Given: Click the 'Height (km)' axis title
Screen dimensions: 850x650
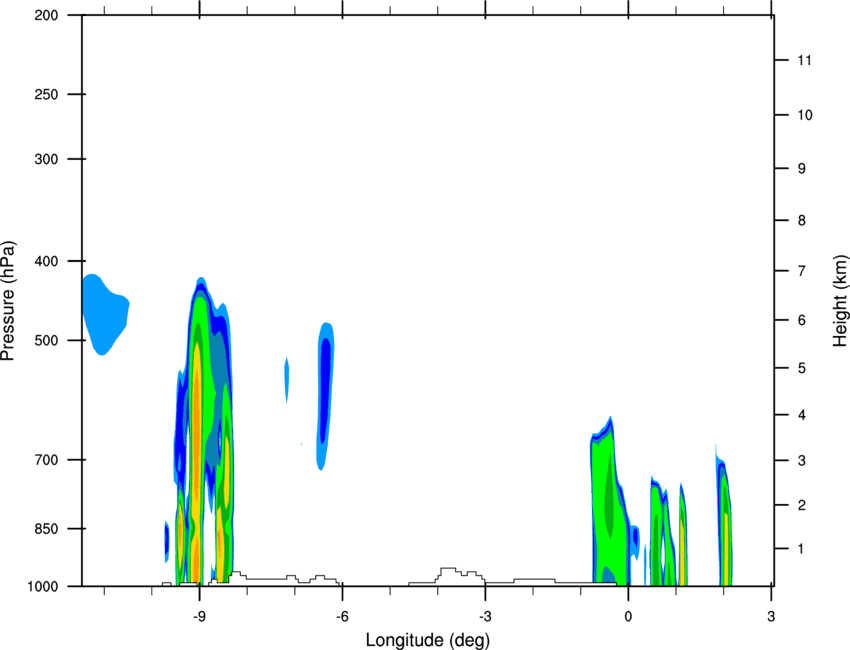Looking at the screenshot, I should [x=840, y=301].
